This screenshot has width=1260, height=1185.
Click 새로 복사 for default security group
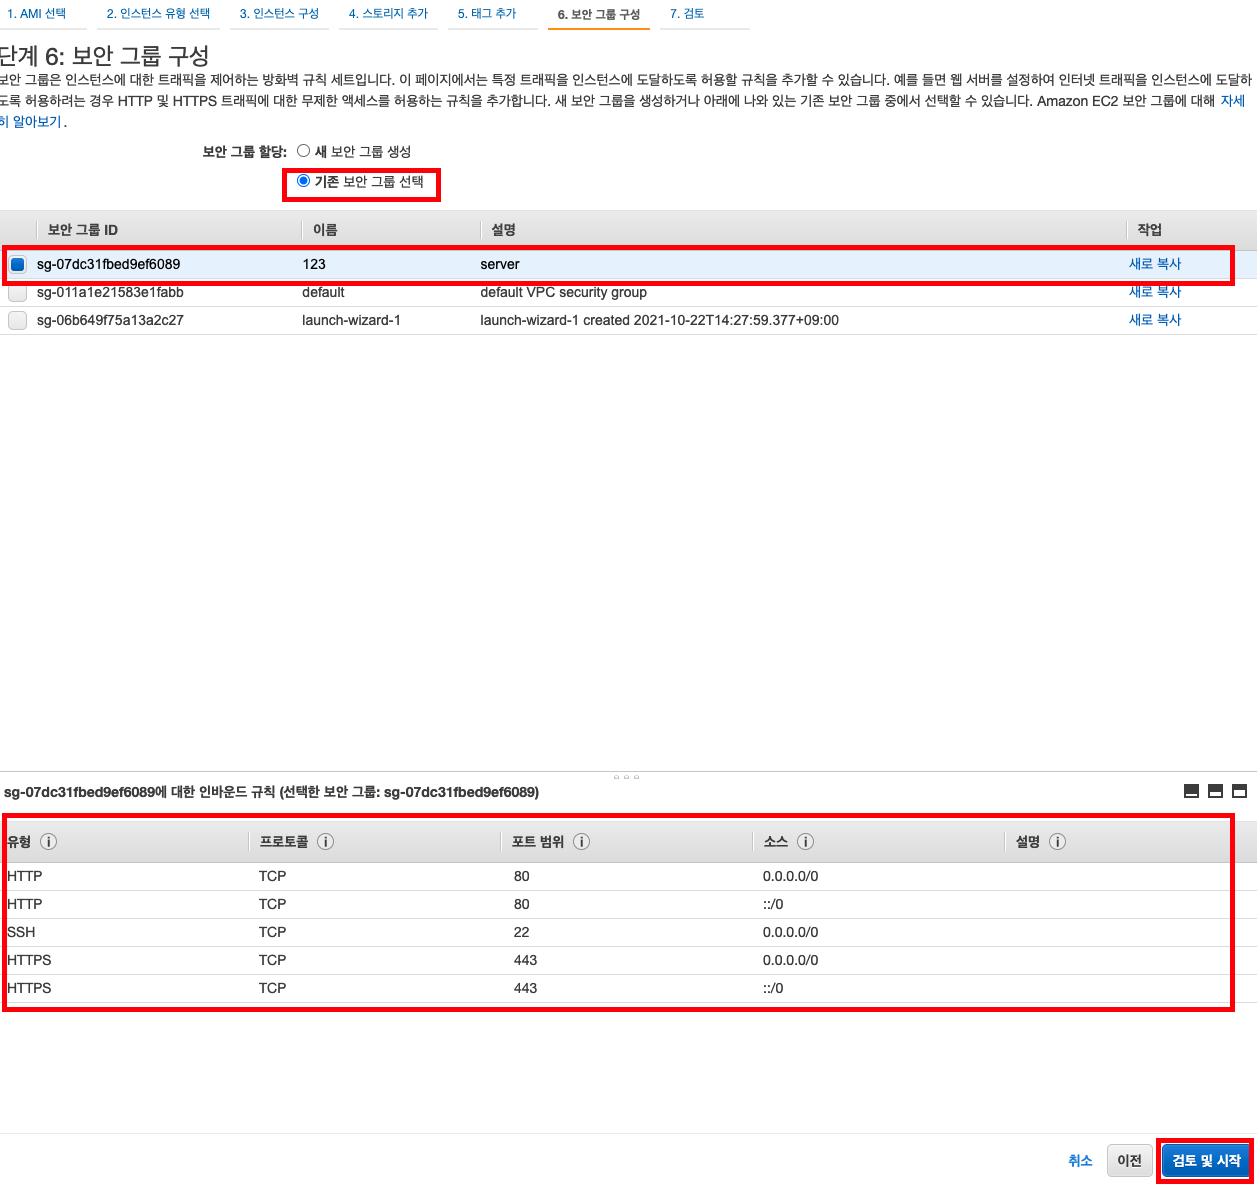(1155, 292)
